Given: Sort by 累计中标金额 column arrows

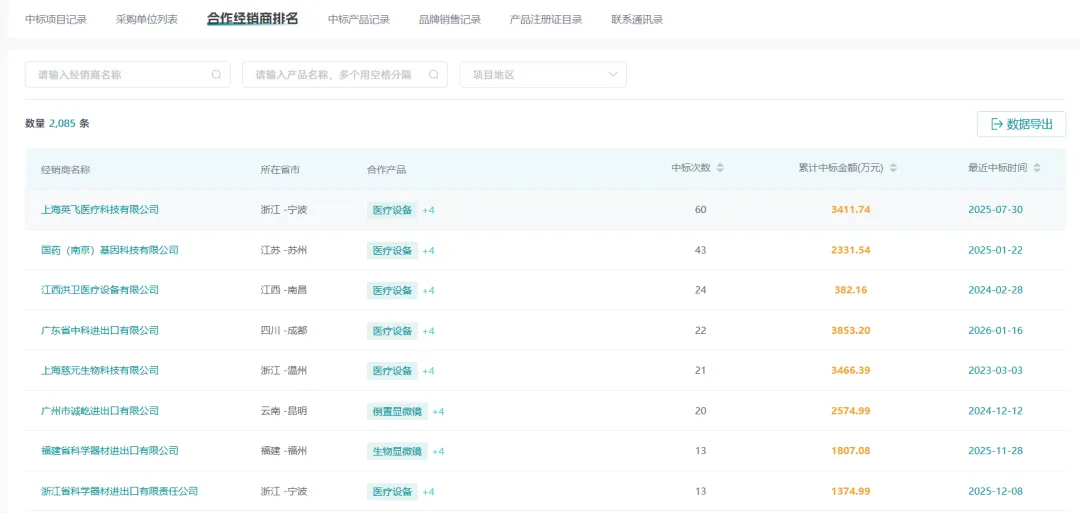Looking at the screenshot, I should pos(893,168).
